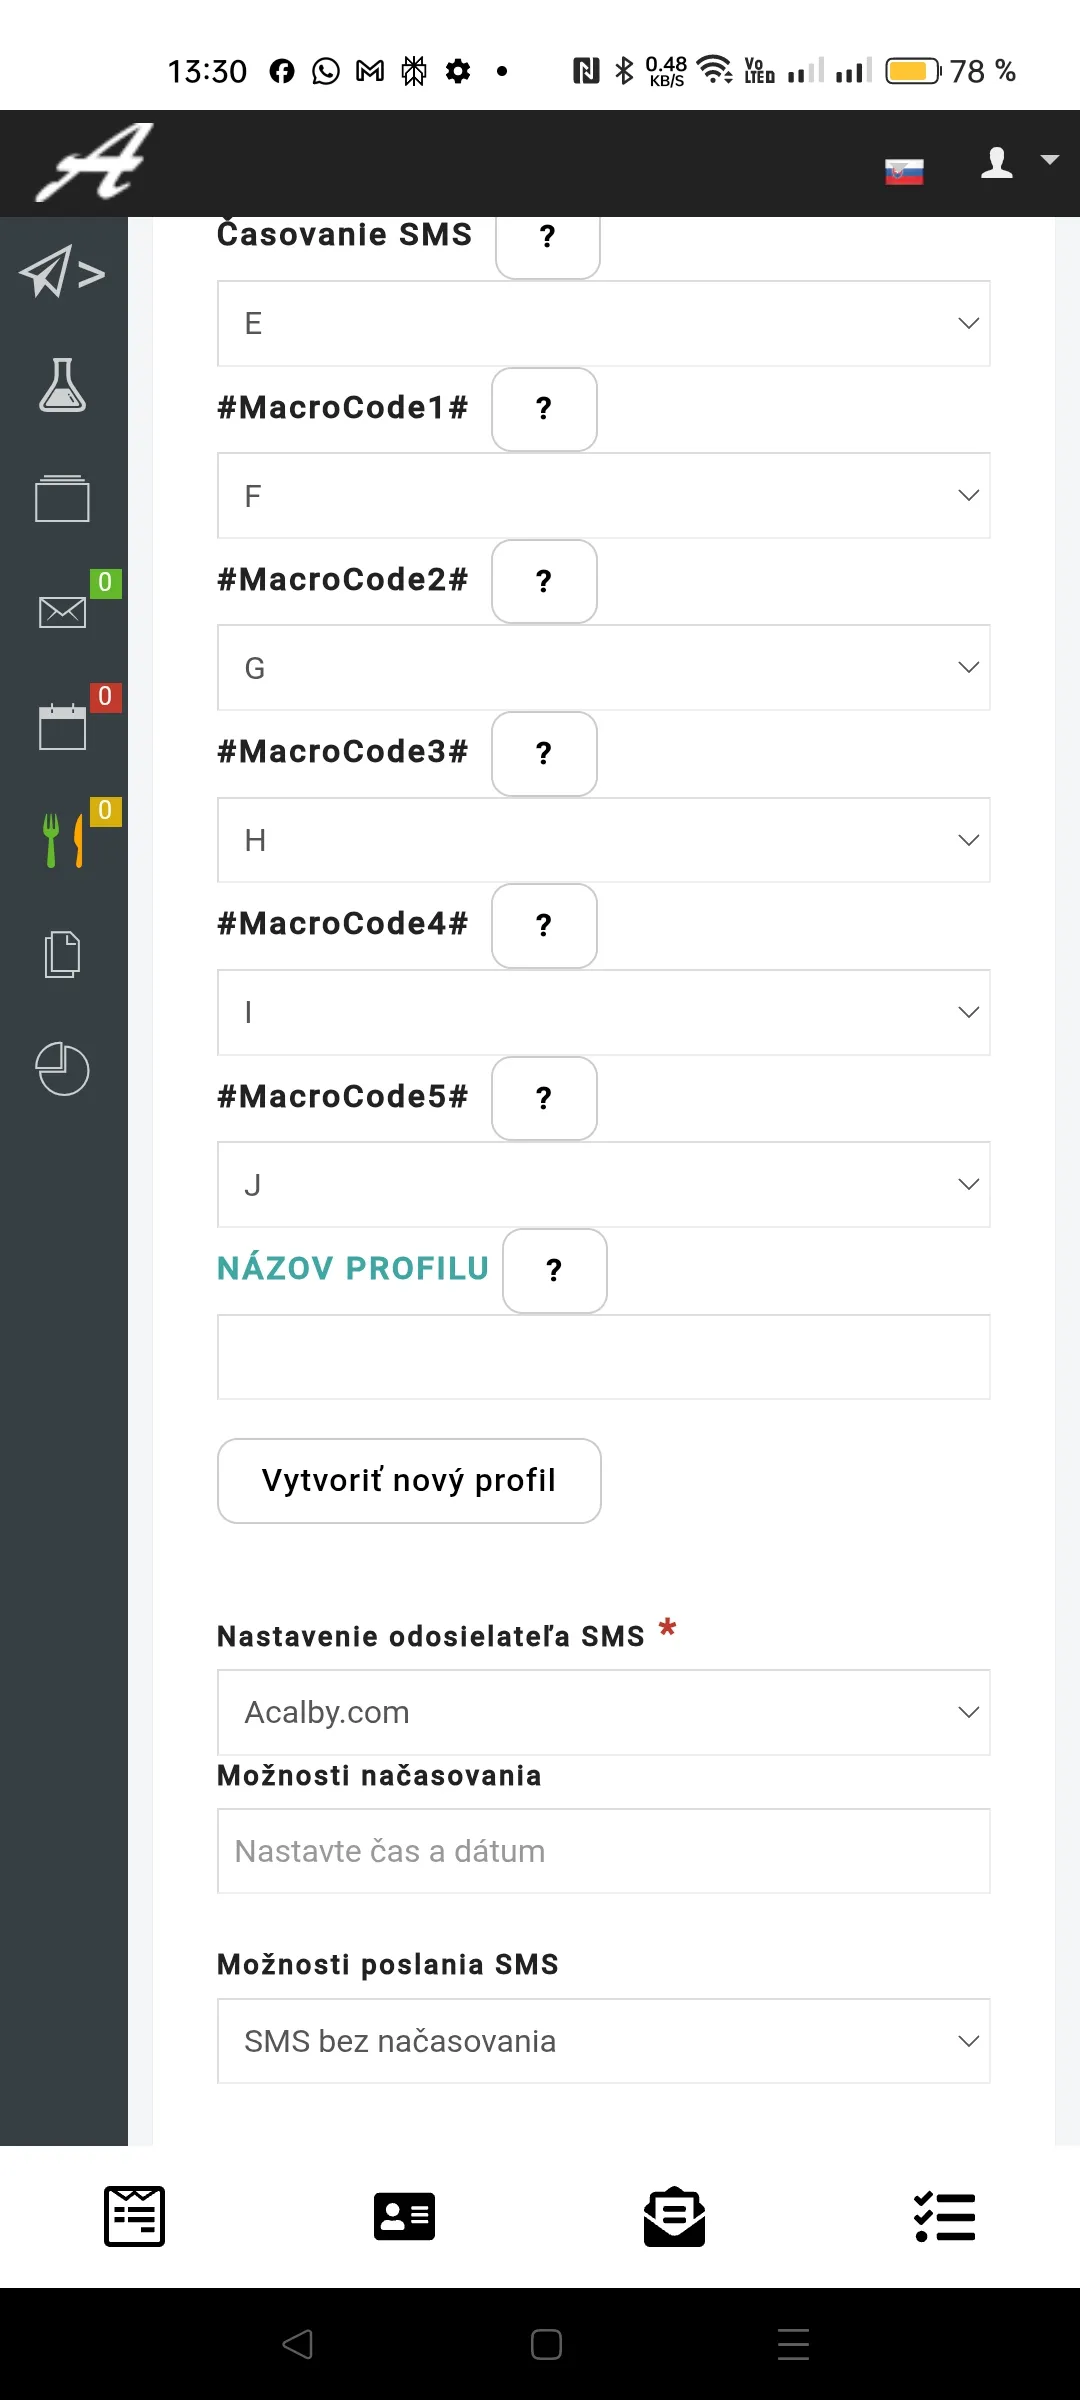
Task: Open the pie chart statistics icon
Action: (62, 1069)
